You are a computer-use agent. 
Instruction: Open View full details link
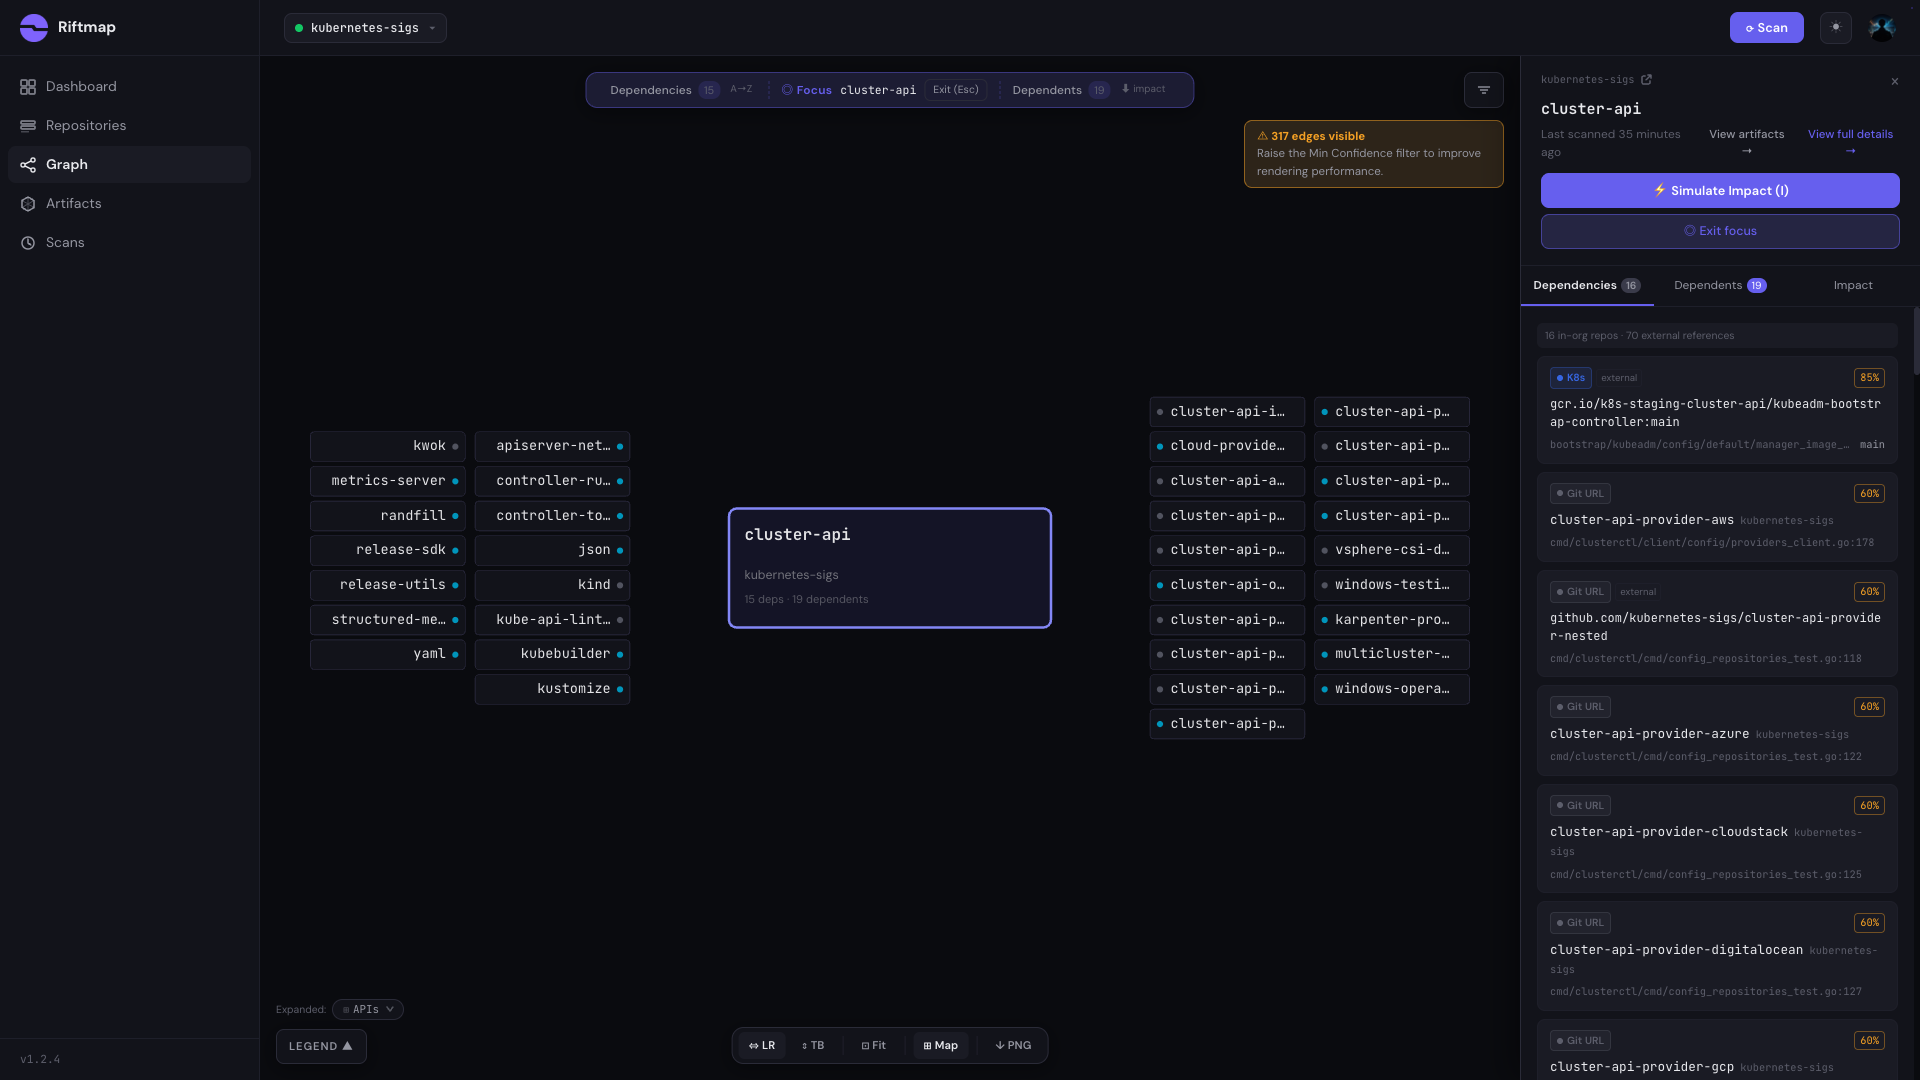click(x=1850, y=142)
